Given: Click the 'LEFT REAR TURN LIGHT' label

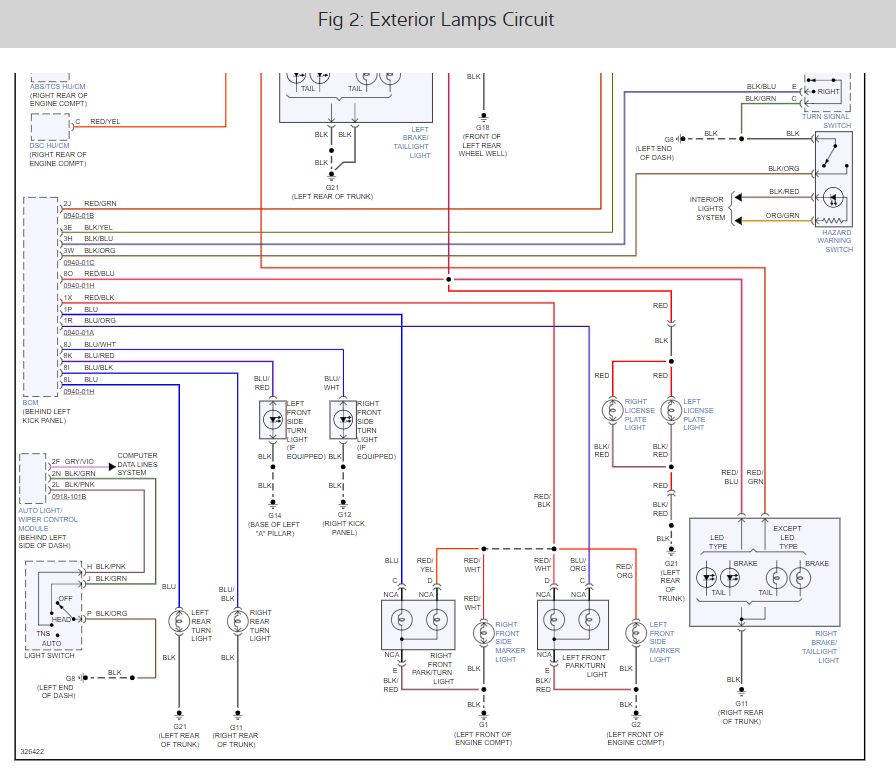Looking at the screenshot, I should click(201, 625).
